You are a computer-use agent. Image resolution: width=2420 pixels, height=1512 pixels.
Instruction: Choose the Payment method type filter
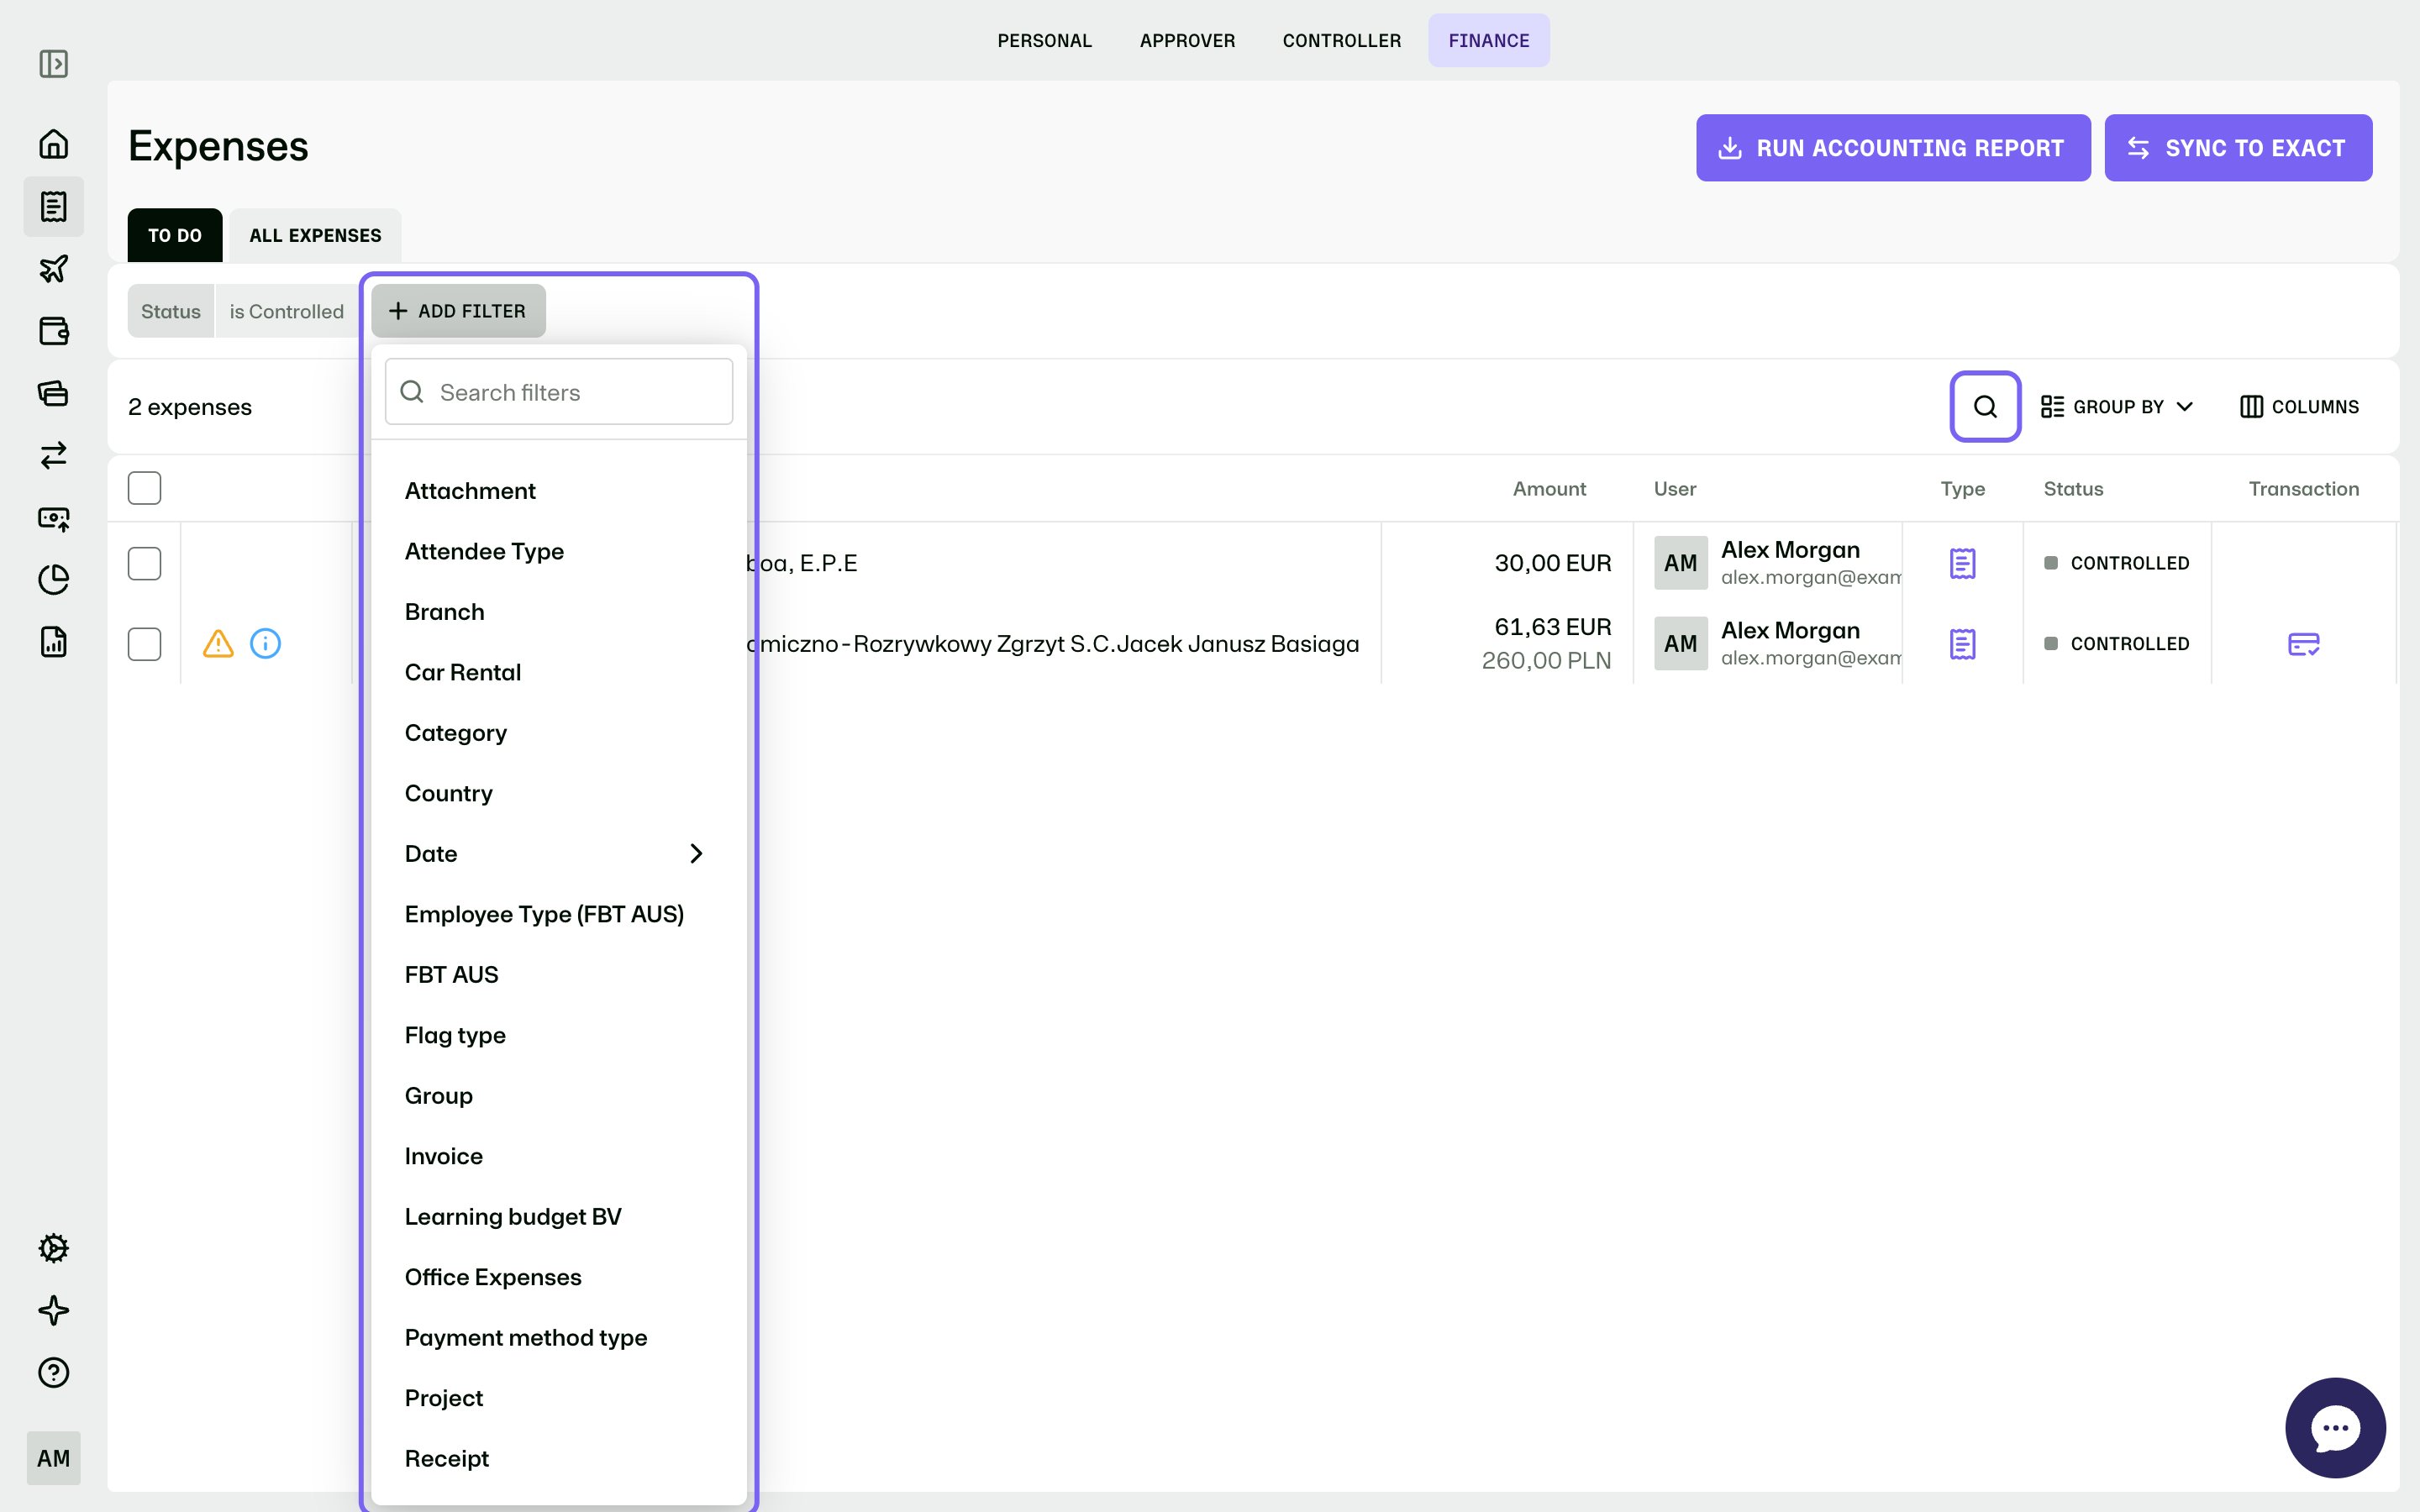tap(559, 1337)
